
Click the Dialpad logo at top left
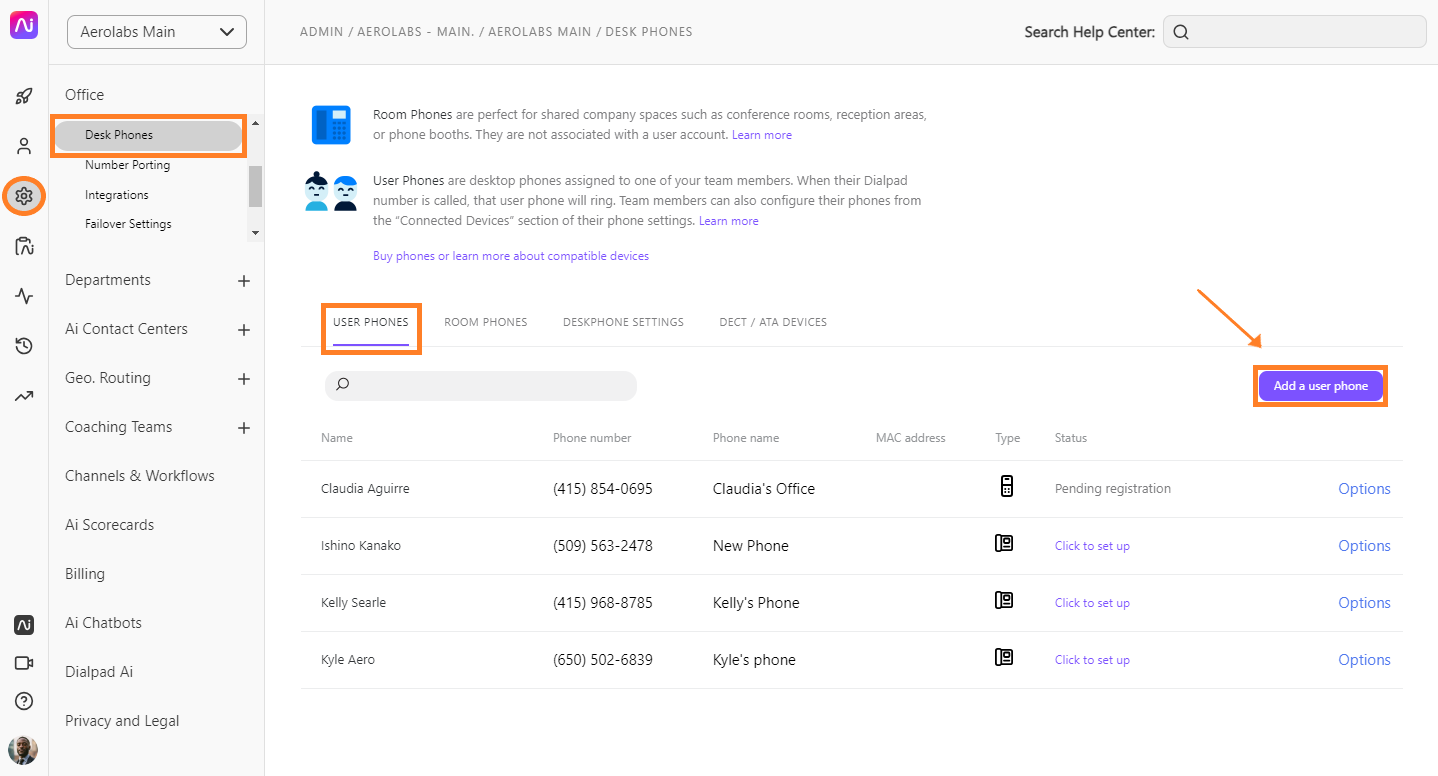pyautogui.click(x=24, y=25)
